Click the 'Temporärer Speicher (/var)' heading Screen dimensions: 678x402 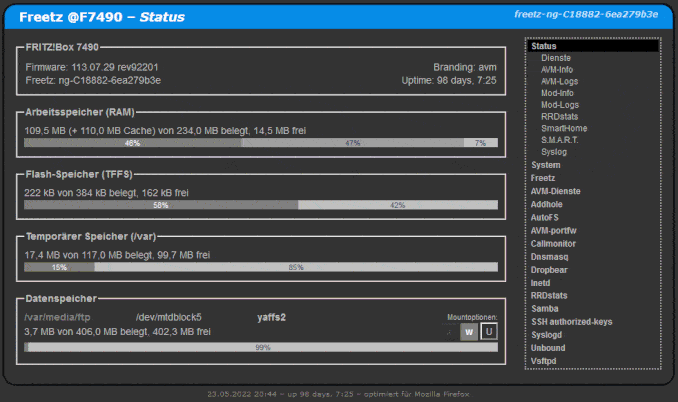(91, 237)
